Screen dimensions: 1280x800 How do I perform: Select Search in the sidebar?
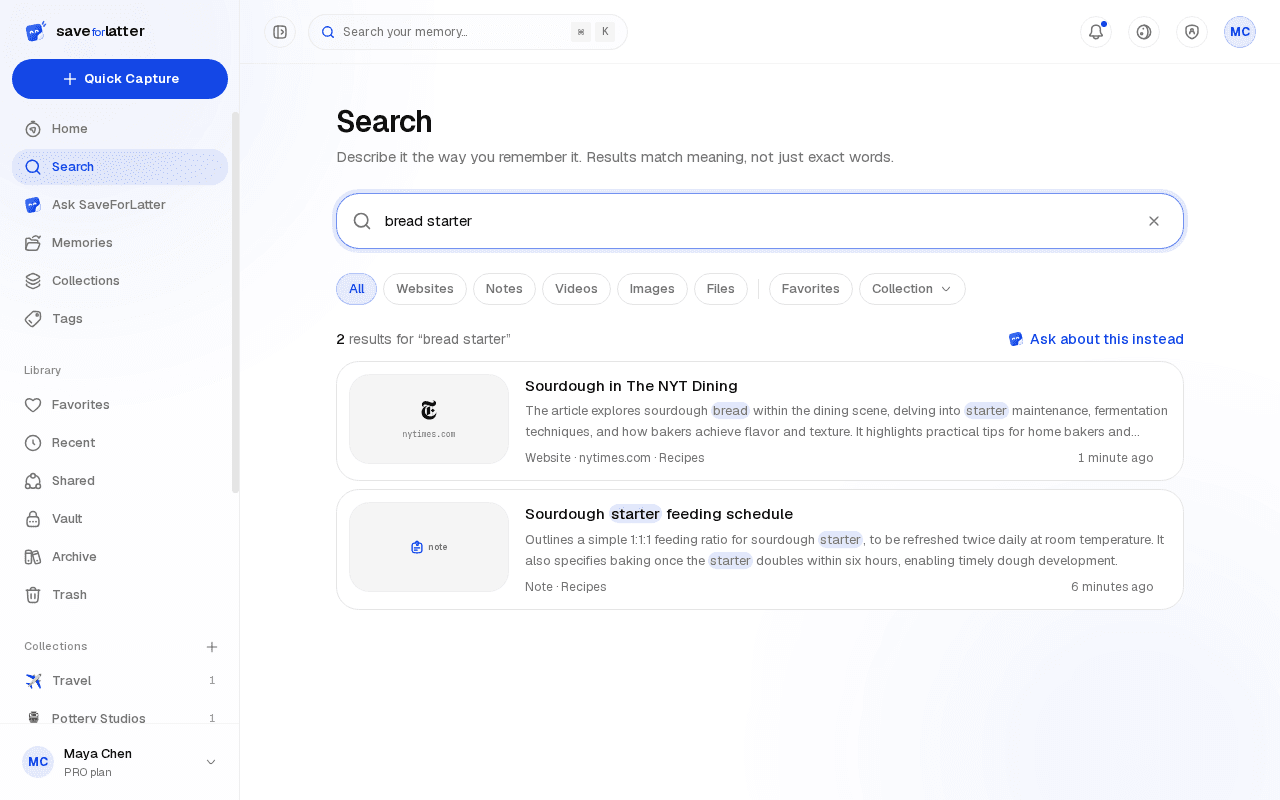(120, 167)
